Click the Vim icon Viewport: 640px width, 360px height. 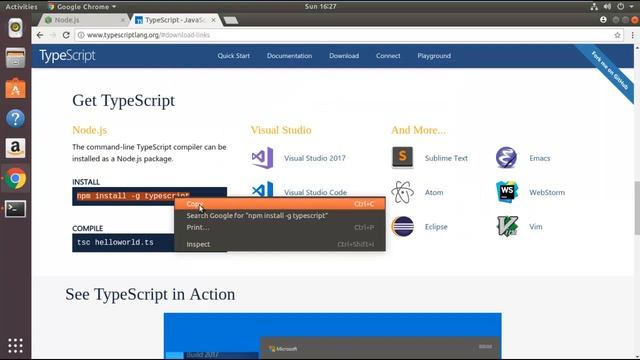coord(507,226)
